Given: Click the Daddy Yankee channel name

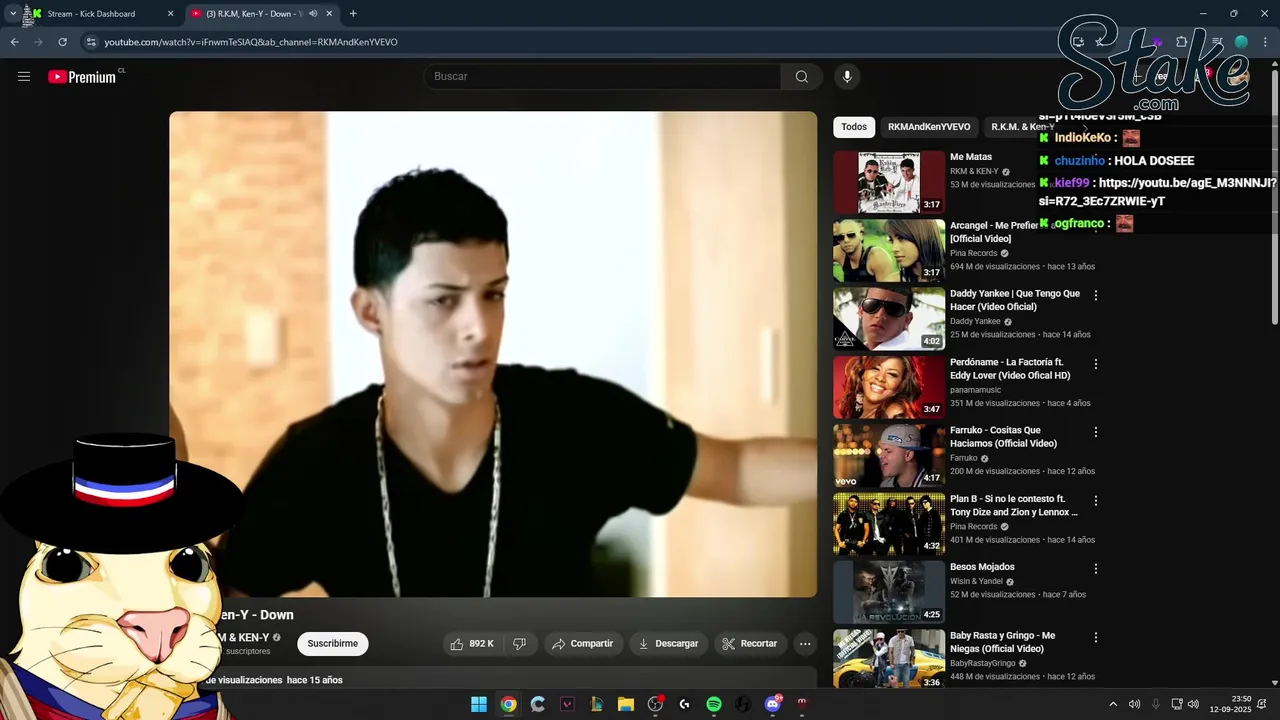Looking at the screenshot, I should [x=975, y=321].
